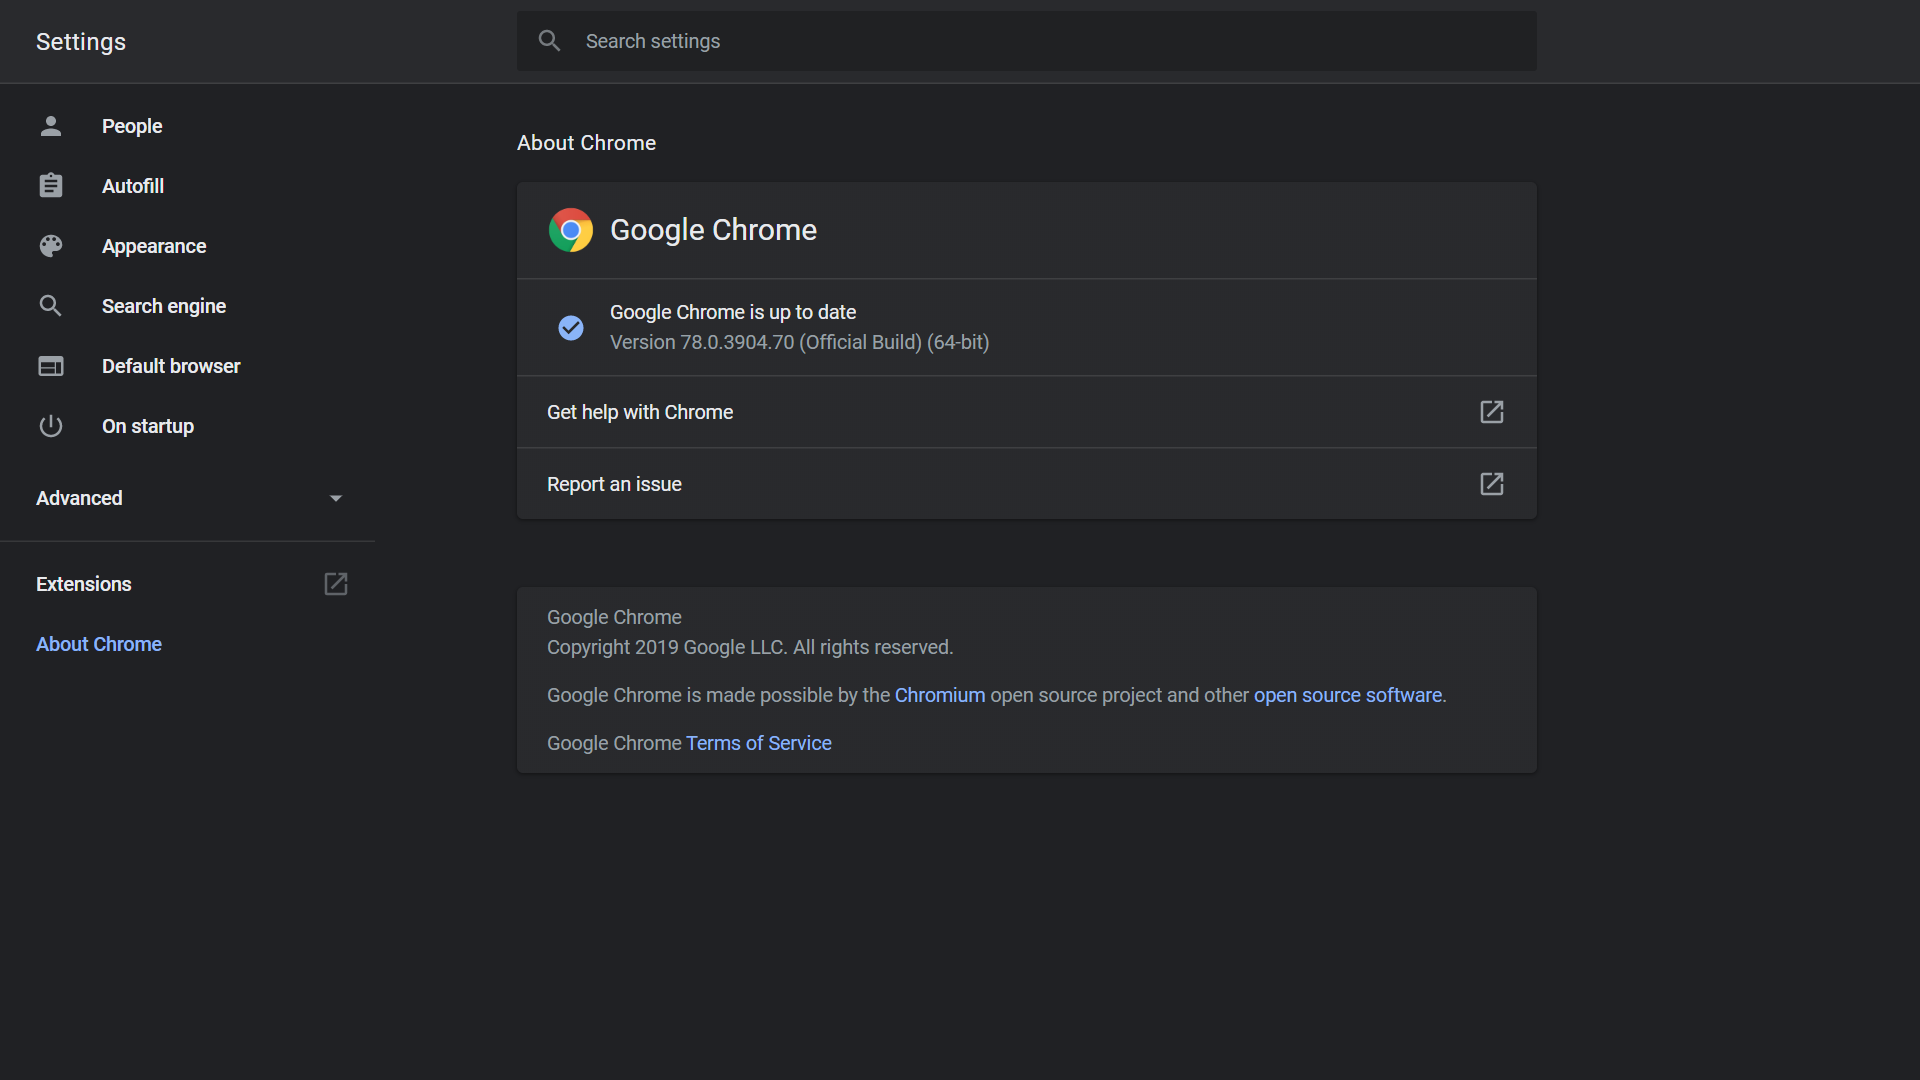This screenshot has height=1080, width=1920.
Task: Click the Search engine magnifier icon
Action: 51,306
